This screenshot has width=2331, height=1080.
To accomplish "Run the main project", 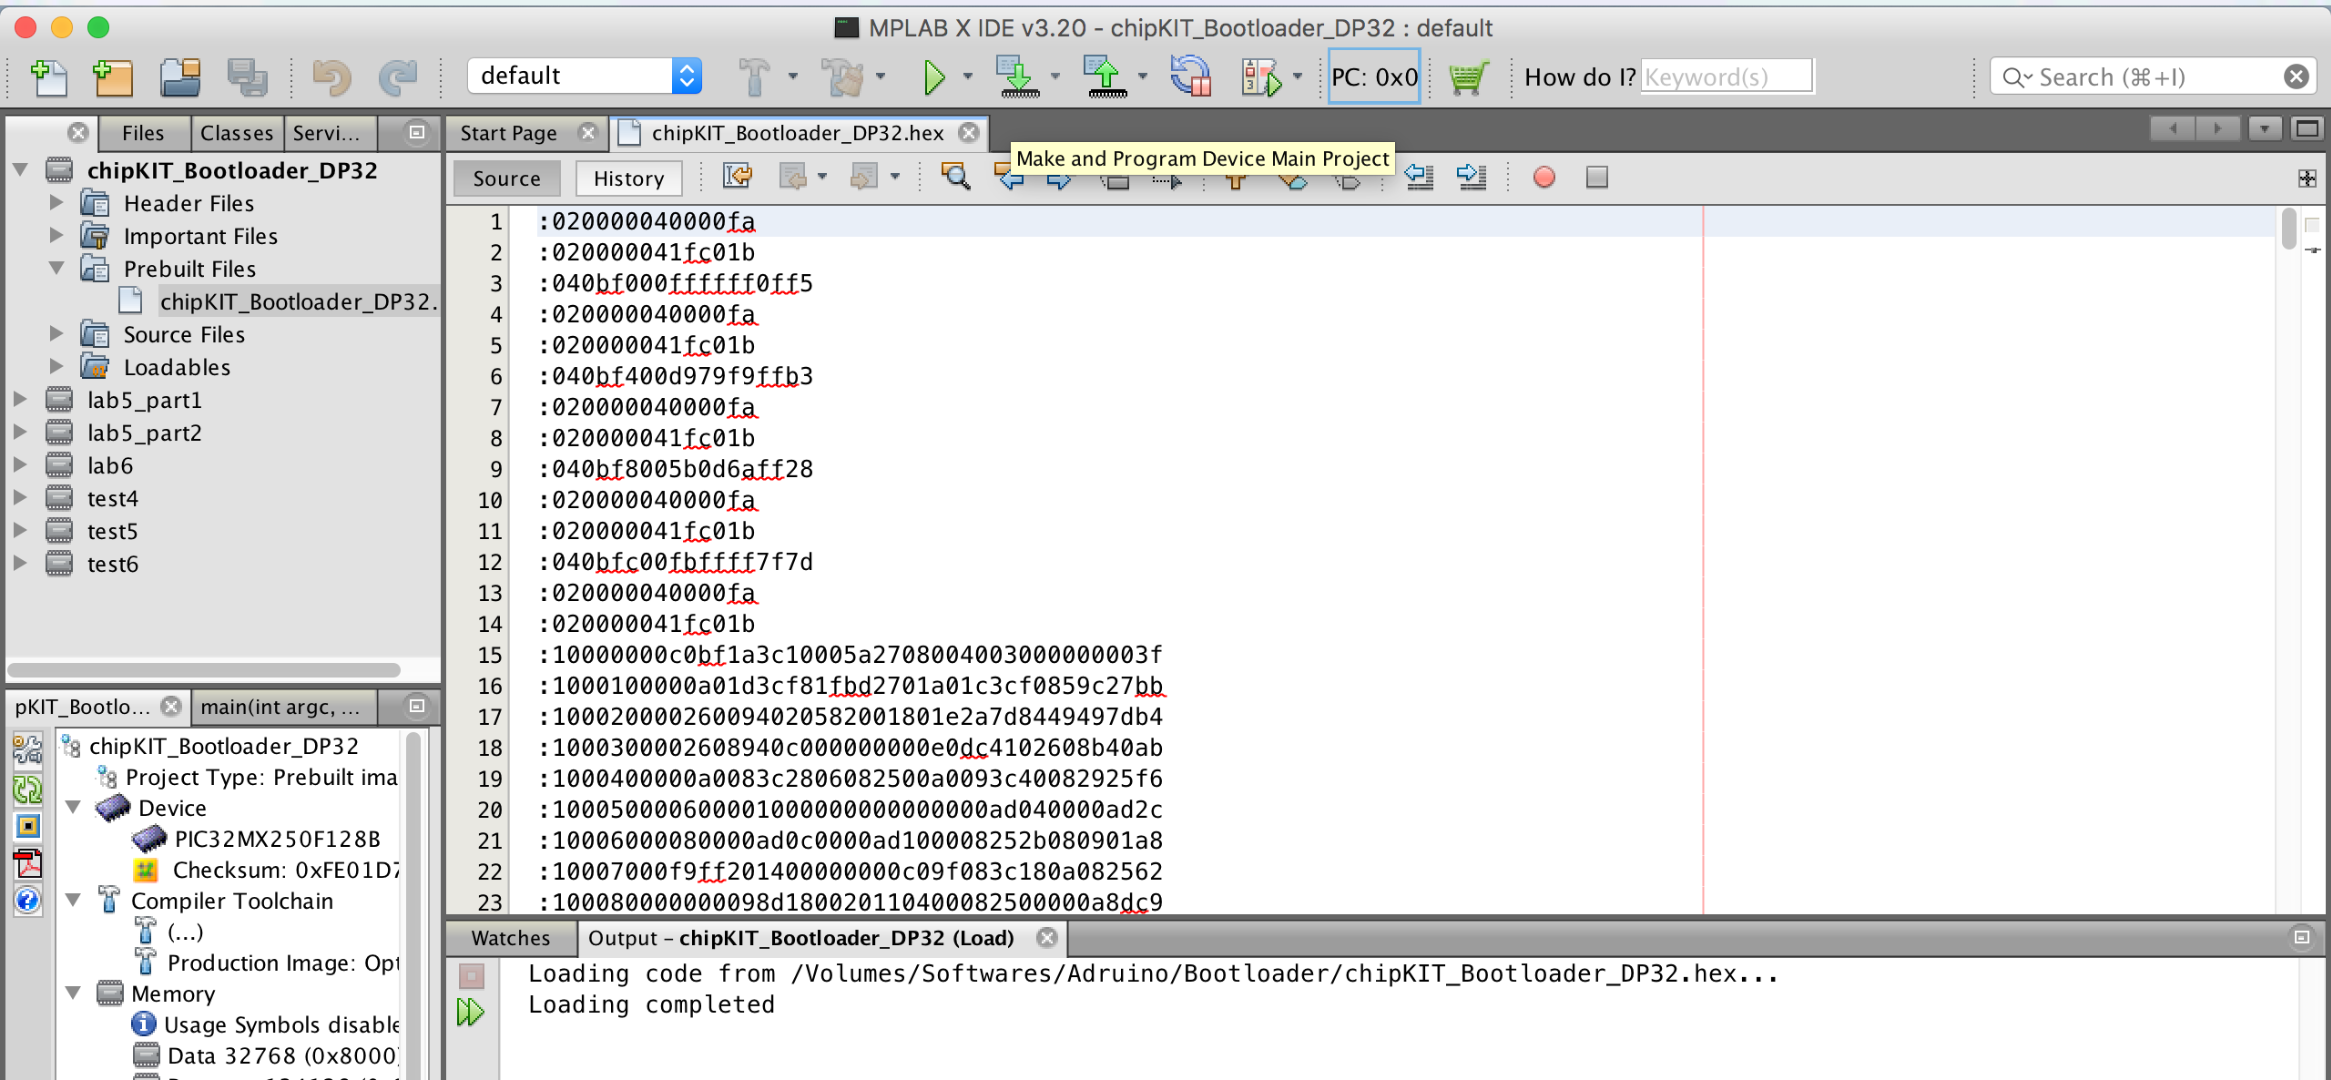I will pos(937,76).
